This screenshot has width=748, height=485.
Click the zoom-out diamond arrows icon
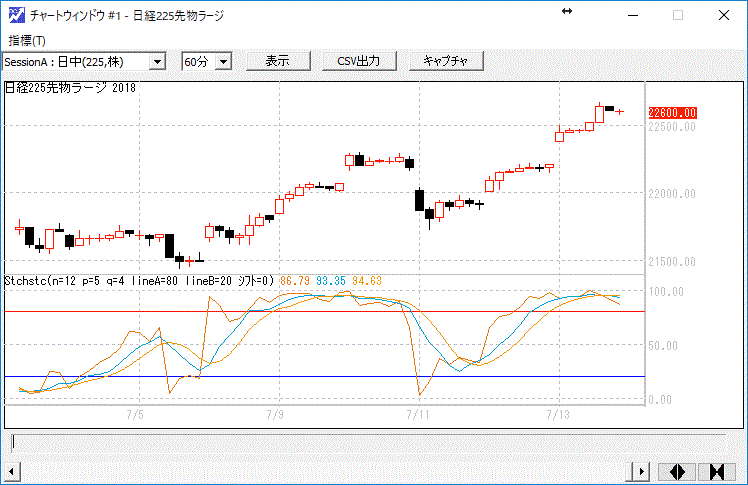click(x=677, y=472)
